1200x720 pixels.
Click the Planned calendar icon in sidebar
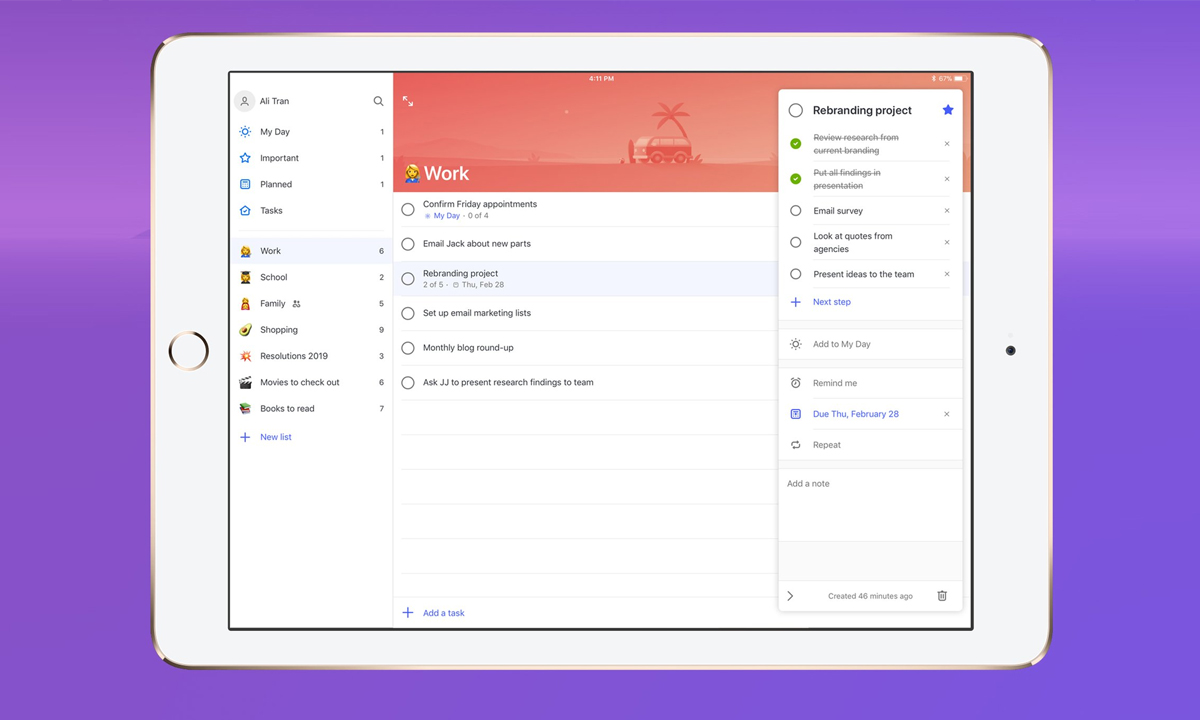pyautogui.click(x=245, y=184)
